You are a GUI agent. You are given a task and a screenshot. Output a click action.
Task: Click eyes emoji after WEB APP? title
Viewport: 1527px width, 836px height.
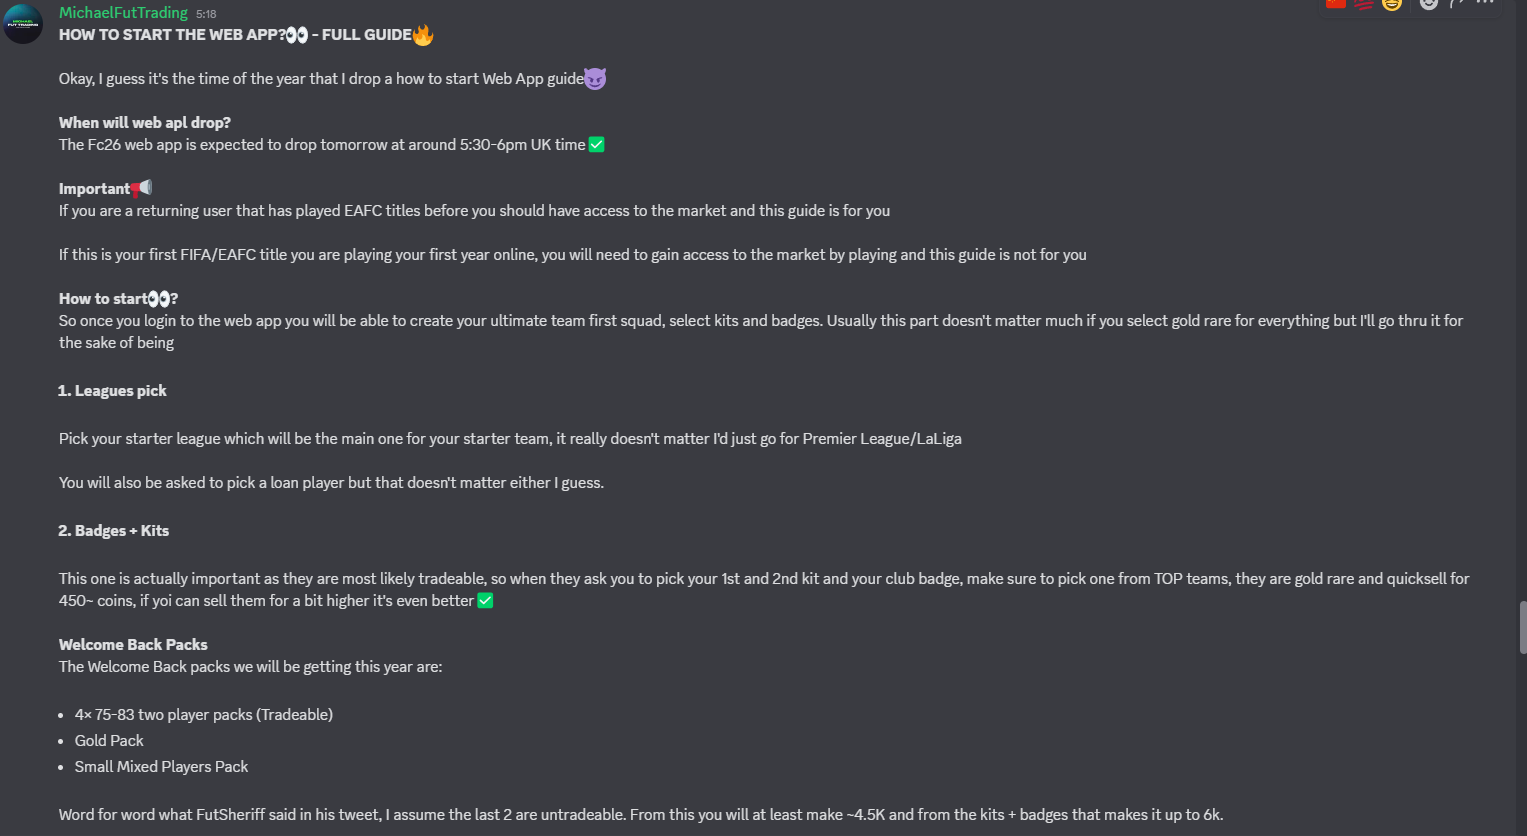(297, 35)
